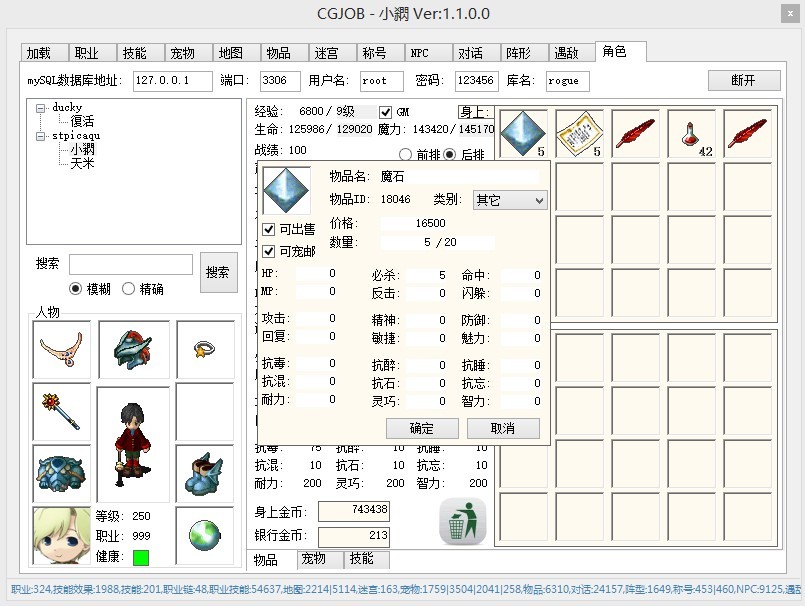Select the necklace equipment slot
The width and height of the screenshot is (805, 606).
coord(61,349)
